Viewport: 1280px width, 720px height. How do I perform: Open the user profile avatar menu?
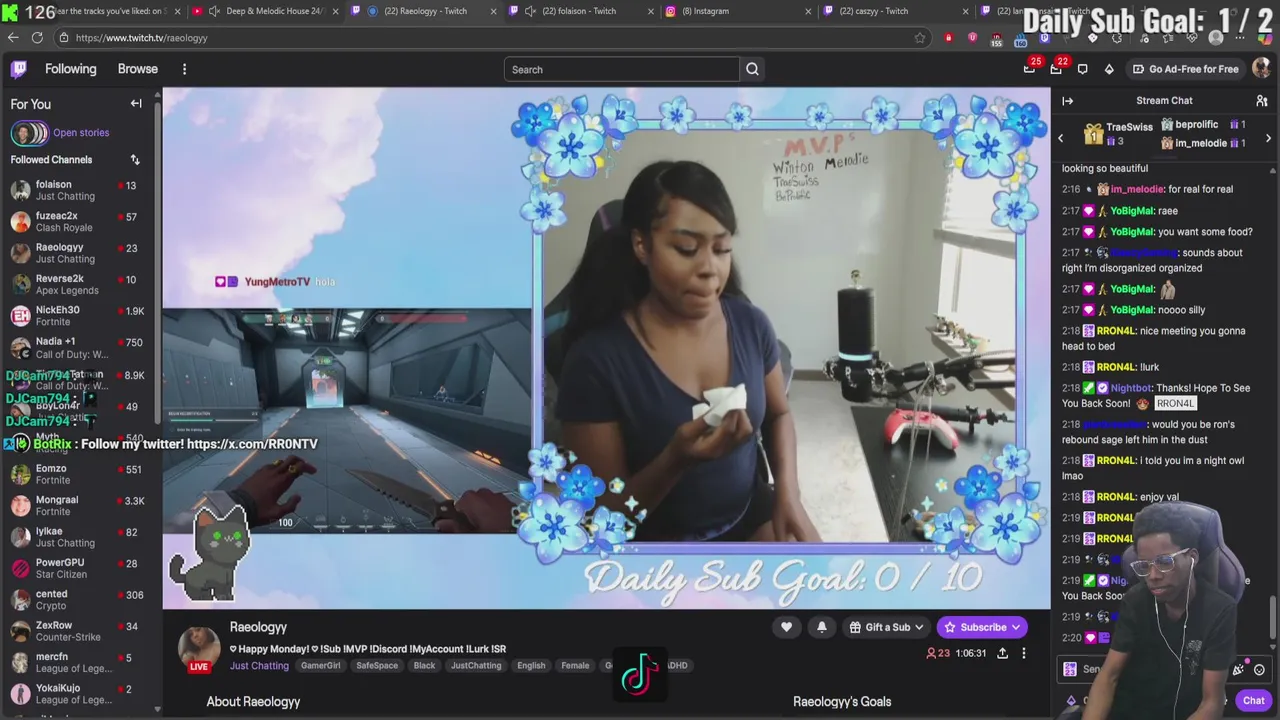1261,69
